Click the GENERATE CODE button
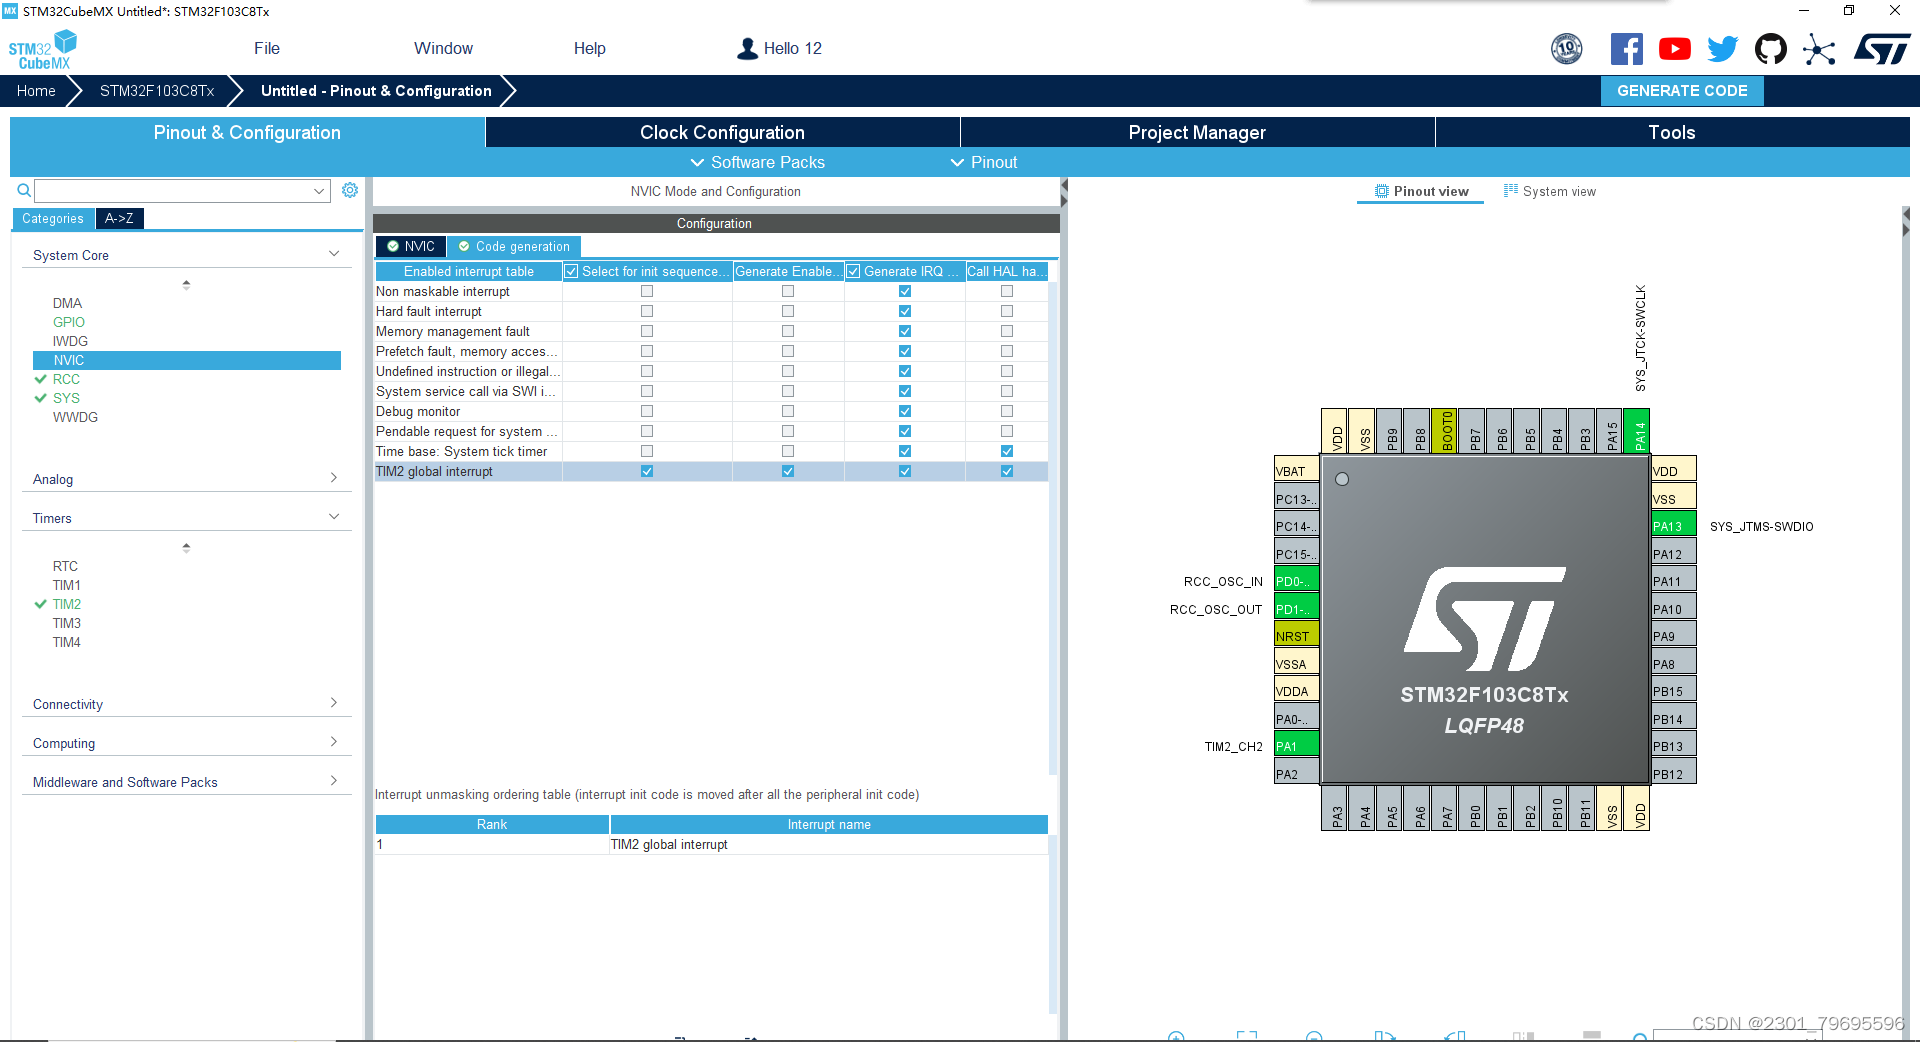 point(1682,90)
